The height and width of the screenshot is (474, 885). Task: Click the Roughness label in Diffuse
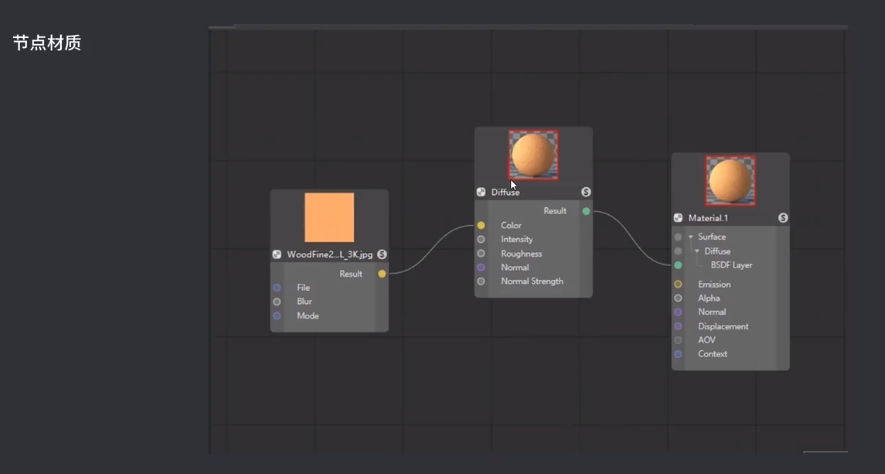[522, 254]
